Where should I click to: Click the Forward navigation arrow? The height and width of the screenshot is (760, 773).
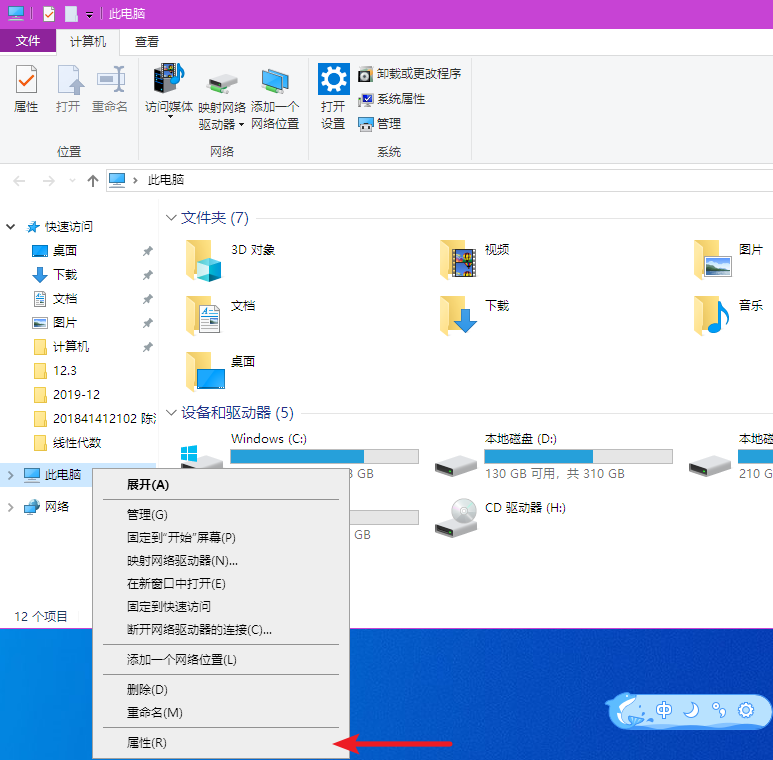pos(48,181)
